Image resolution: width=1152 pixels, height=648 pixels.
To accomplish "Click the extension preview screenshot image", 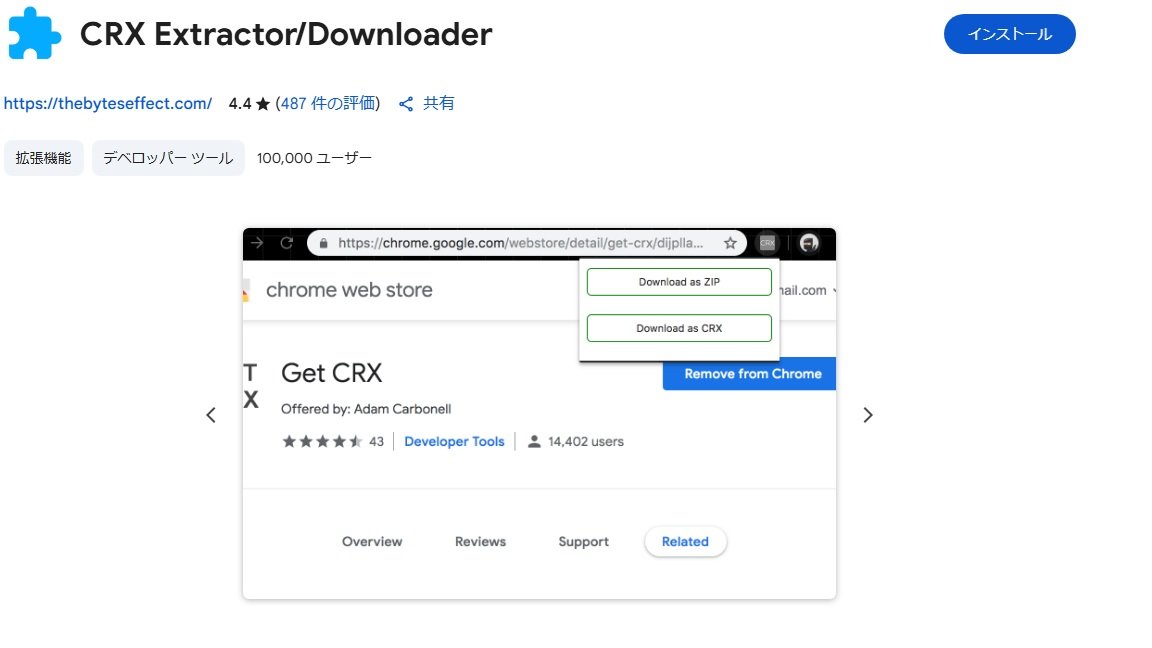I will (539, 414).
